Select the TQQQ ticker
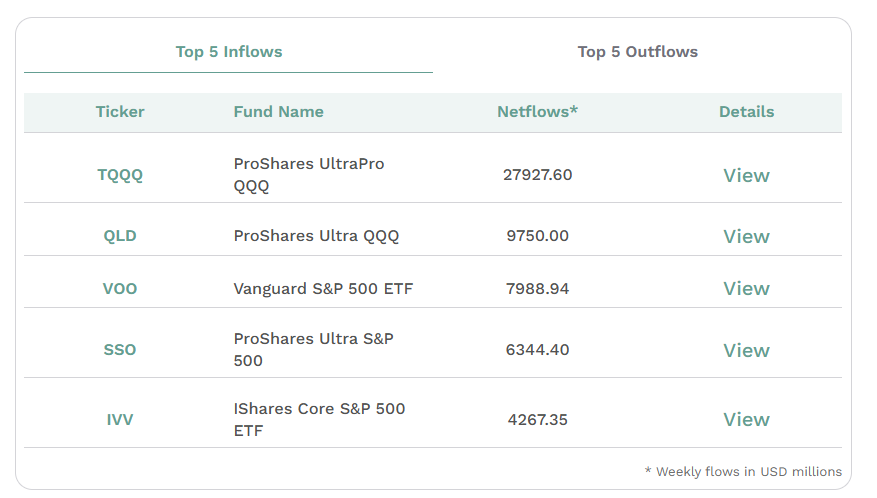This screenshot has height=498, width=877. pyautogui.click(x=120, y=175)
